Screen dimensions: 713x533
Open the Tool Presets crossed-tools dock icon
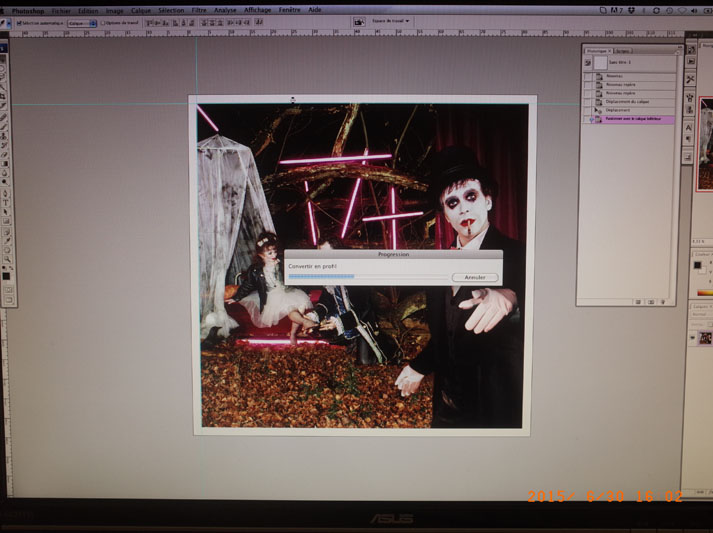[690, 79]
